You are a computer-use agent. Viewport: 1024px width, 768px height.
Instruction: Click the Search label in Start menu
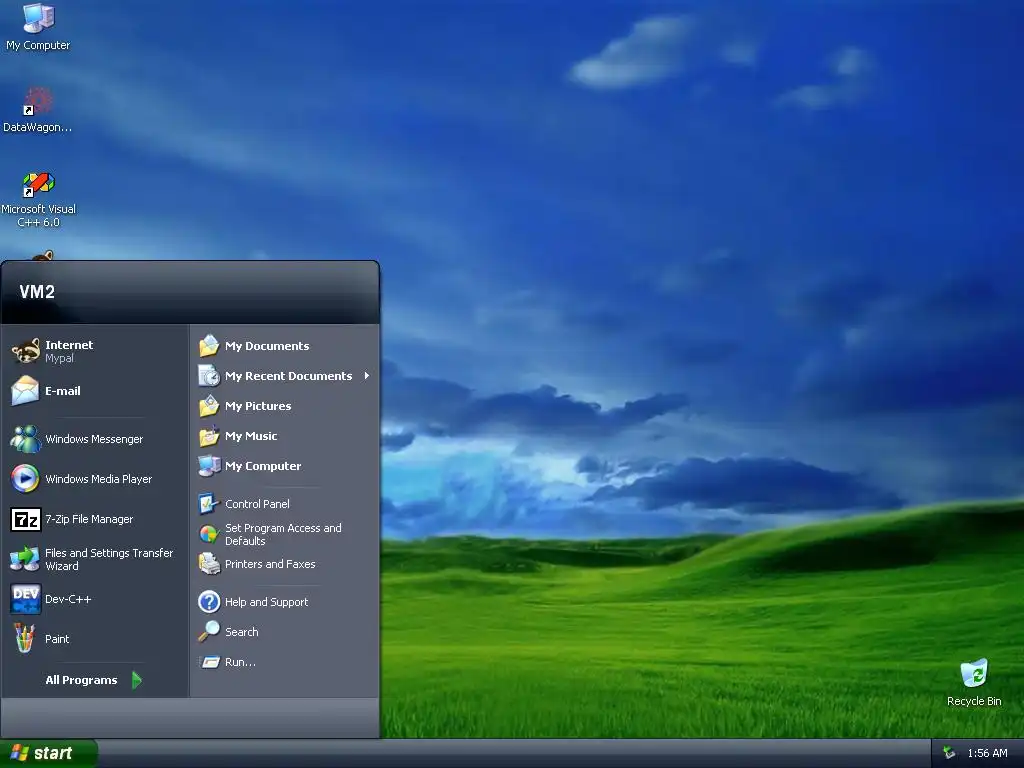pos(242,632)
